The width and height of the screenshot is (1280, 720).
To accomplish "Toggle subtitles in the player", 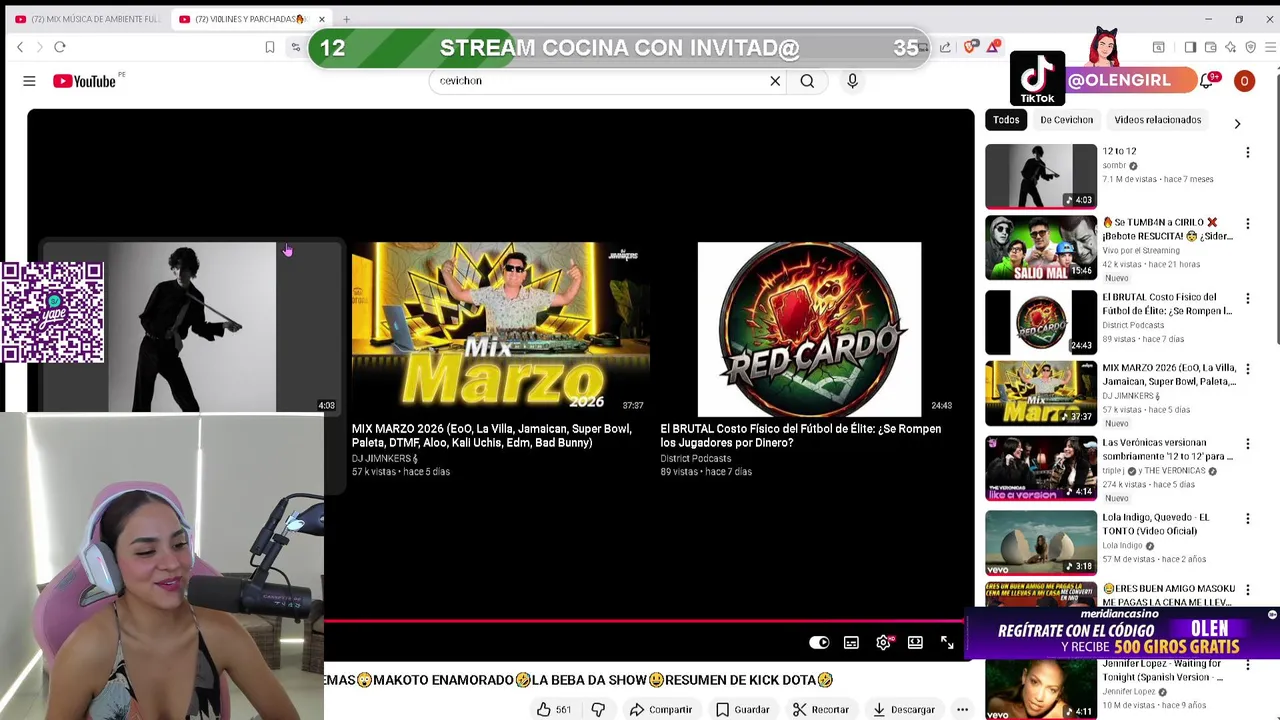I will 851,643.
